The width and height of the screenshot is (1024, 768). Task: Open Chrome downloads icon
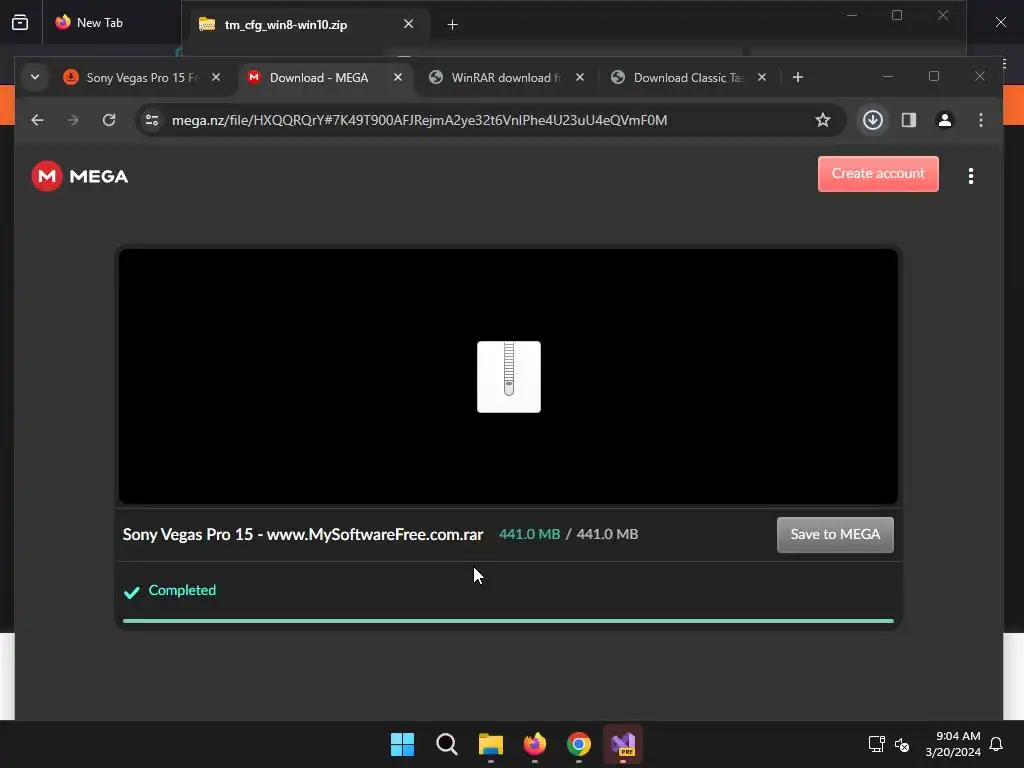pyautogui.click(x=872, y=120)
